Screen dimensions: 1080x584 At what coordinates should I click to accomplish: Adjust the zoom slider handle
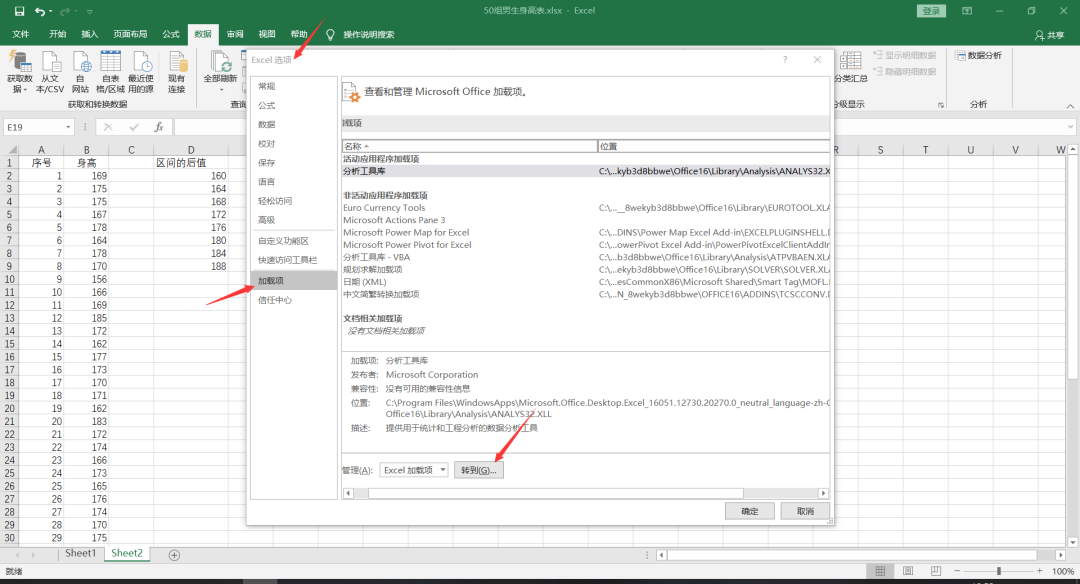click(998, 571)
